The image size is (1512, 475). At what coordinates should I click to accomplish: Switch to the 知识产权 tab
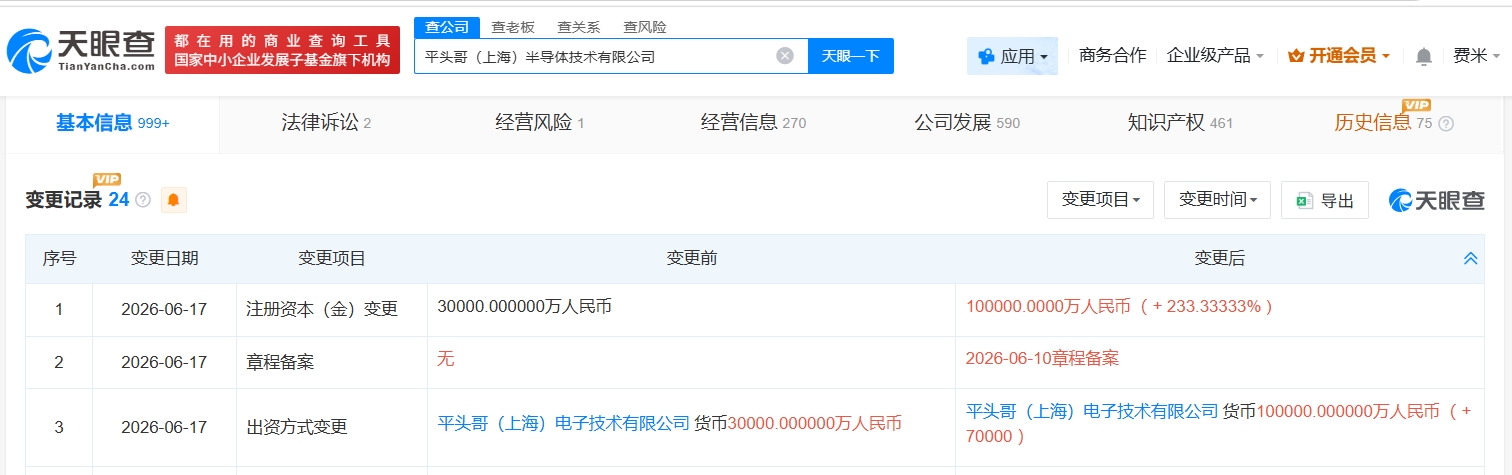(1180, 123)
